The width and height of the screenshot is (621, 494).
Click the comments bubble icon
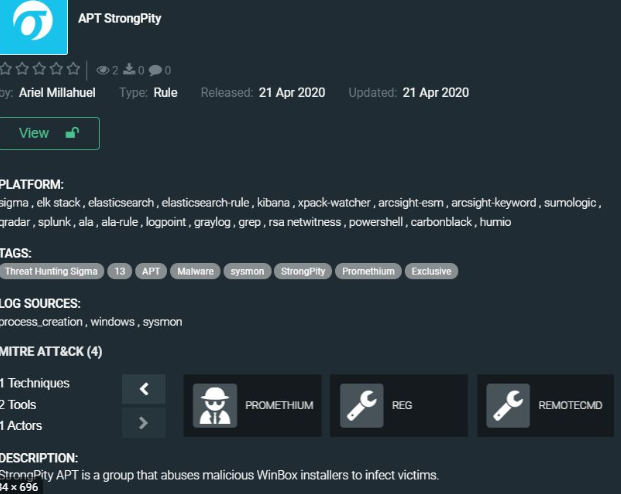point(154,70)
